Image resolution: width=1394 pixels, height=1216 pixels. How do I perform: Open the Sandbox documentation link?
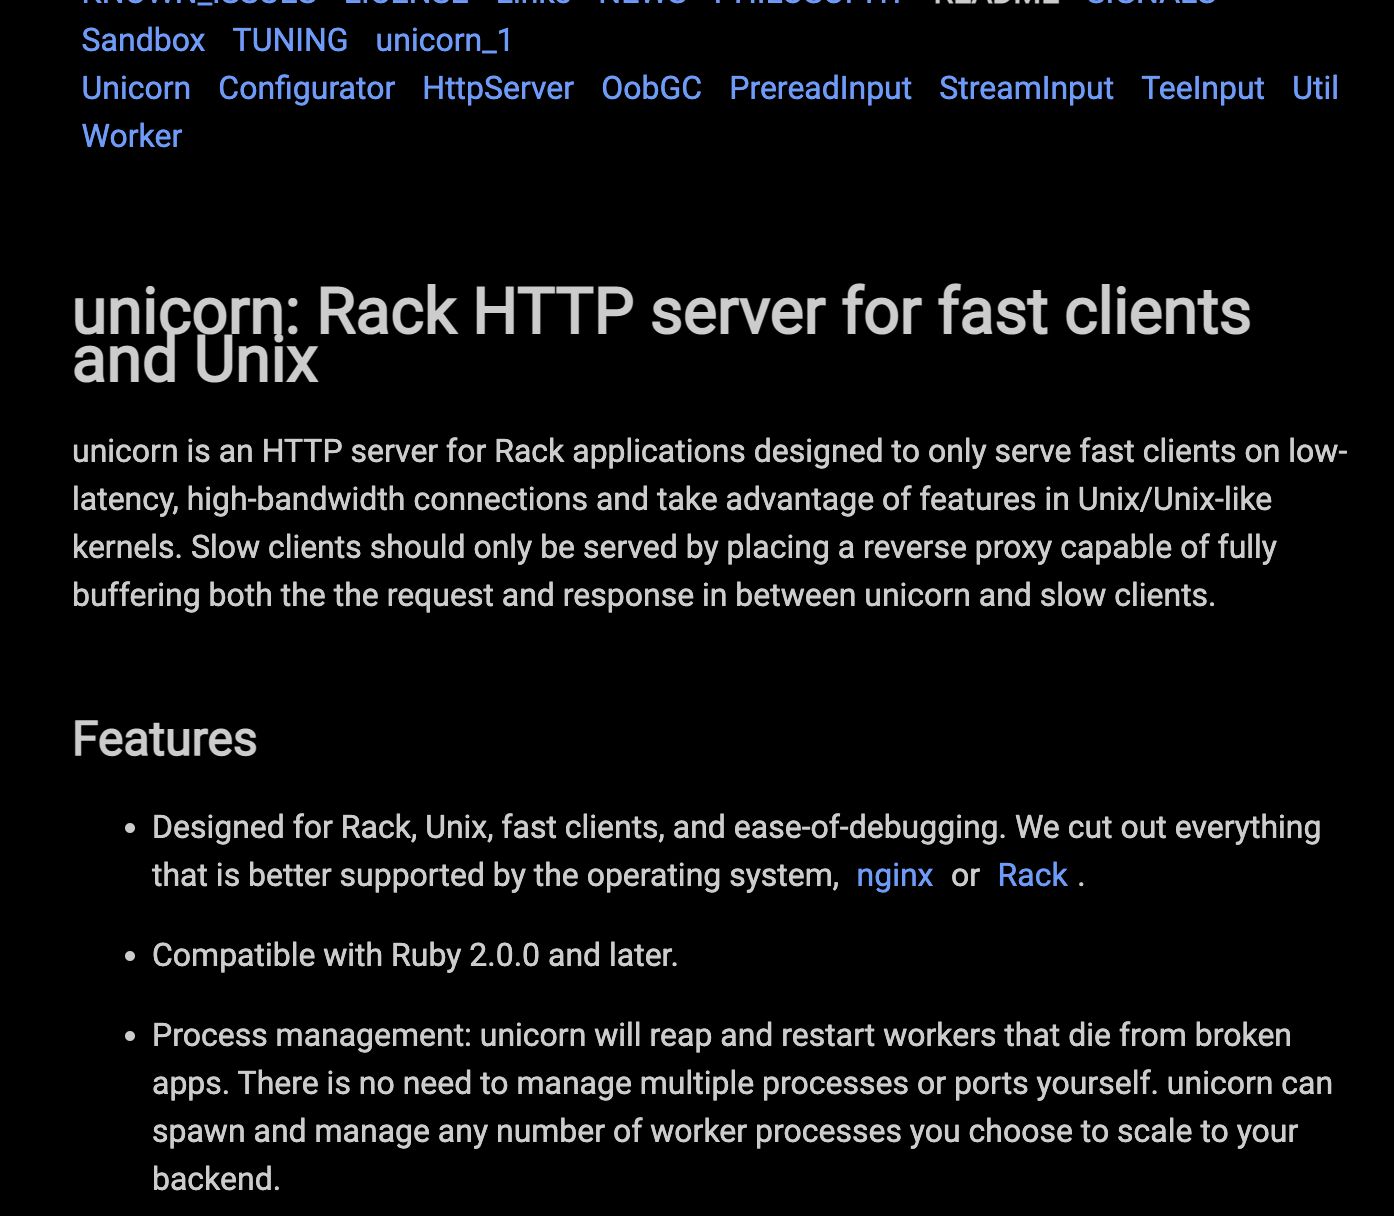click(x=143, y=40)
